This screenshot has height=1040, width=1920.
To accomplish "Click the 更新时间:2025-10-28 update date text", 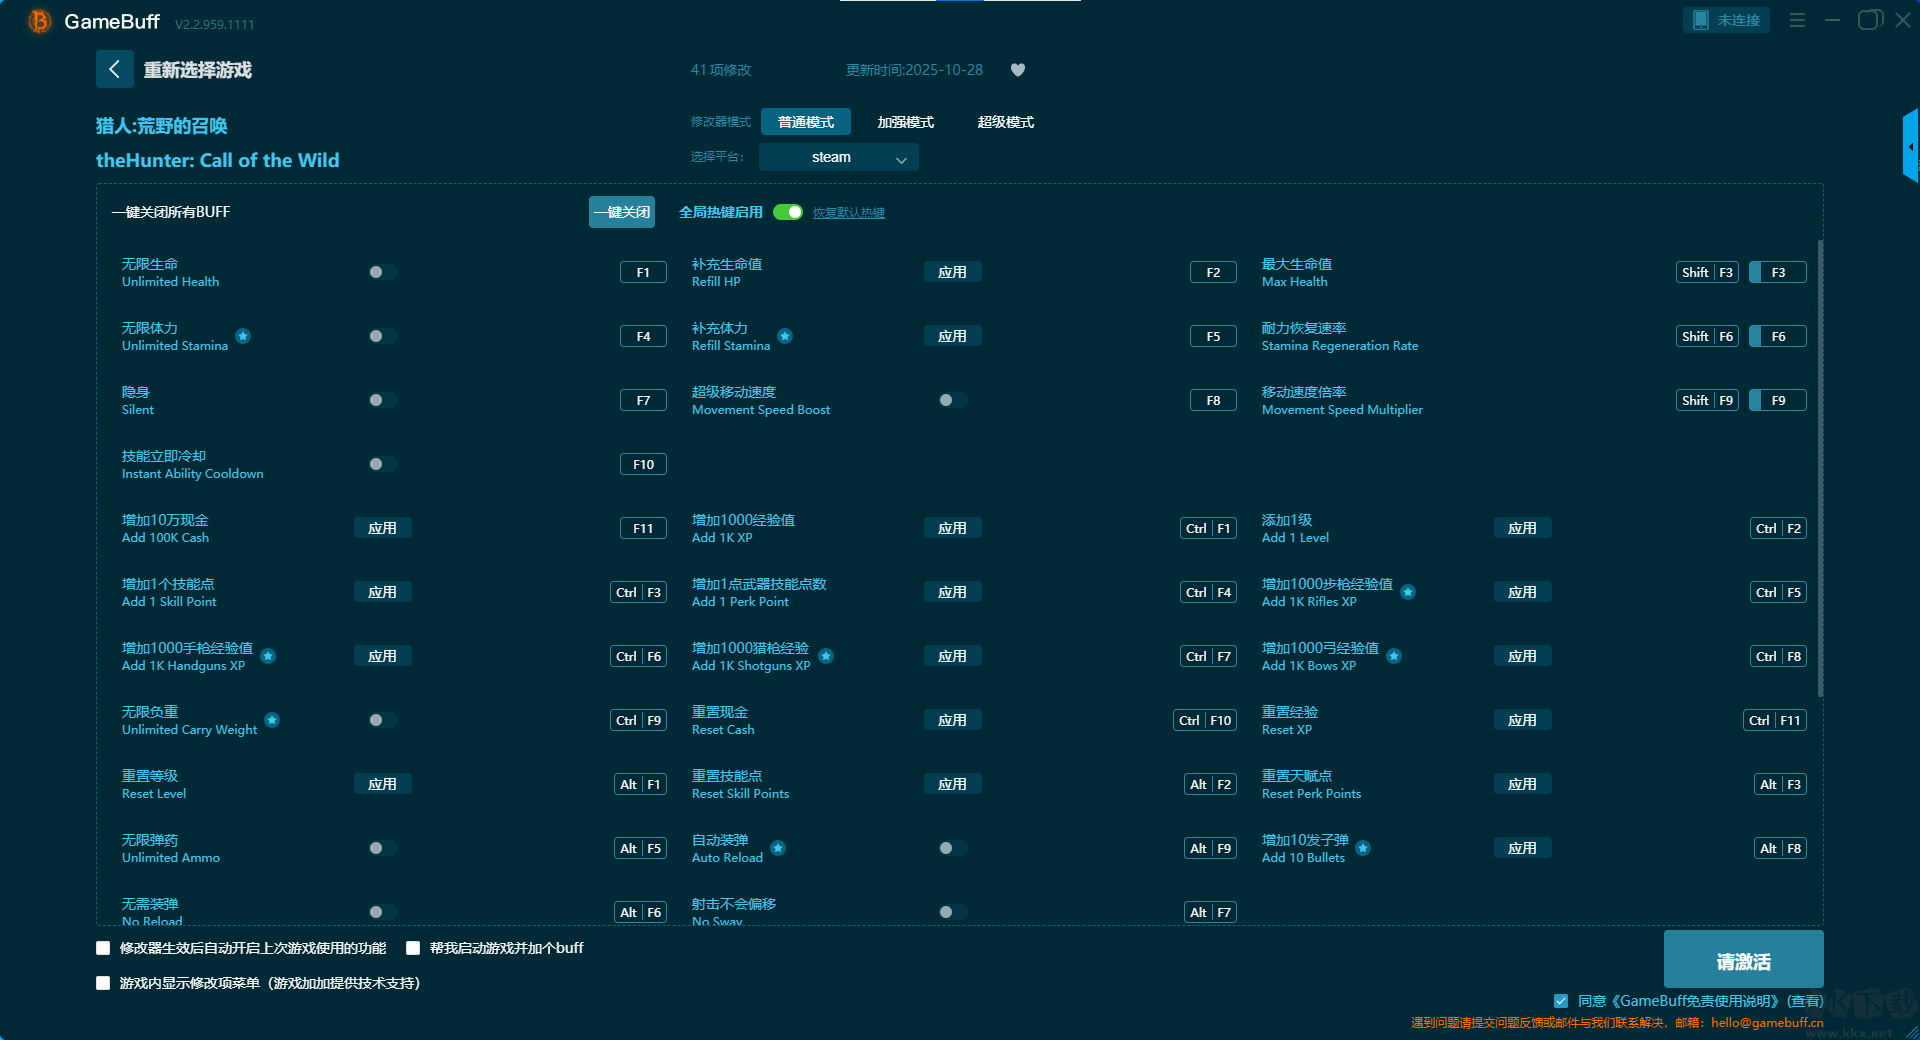I will pos(914,70).
